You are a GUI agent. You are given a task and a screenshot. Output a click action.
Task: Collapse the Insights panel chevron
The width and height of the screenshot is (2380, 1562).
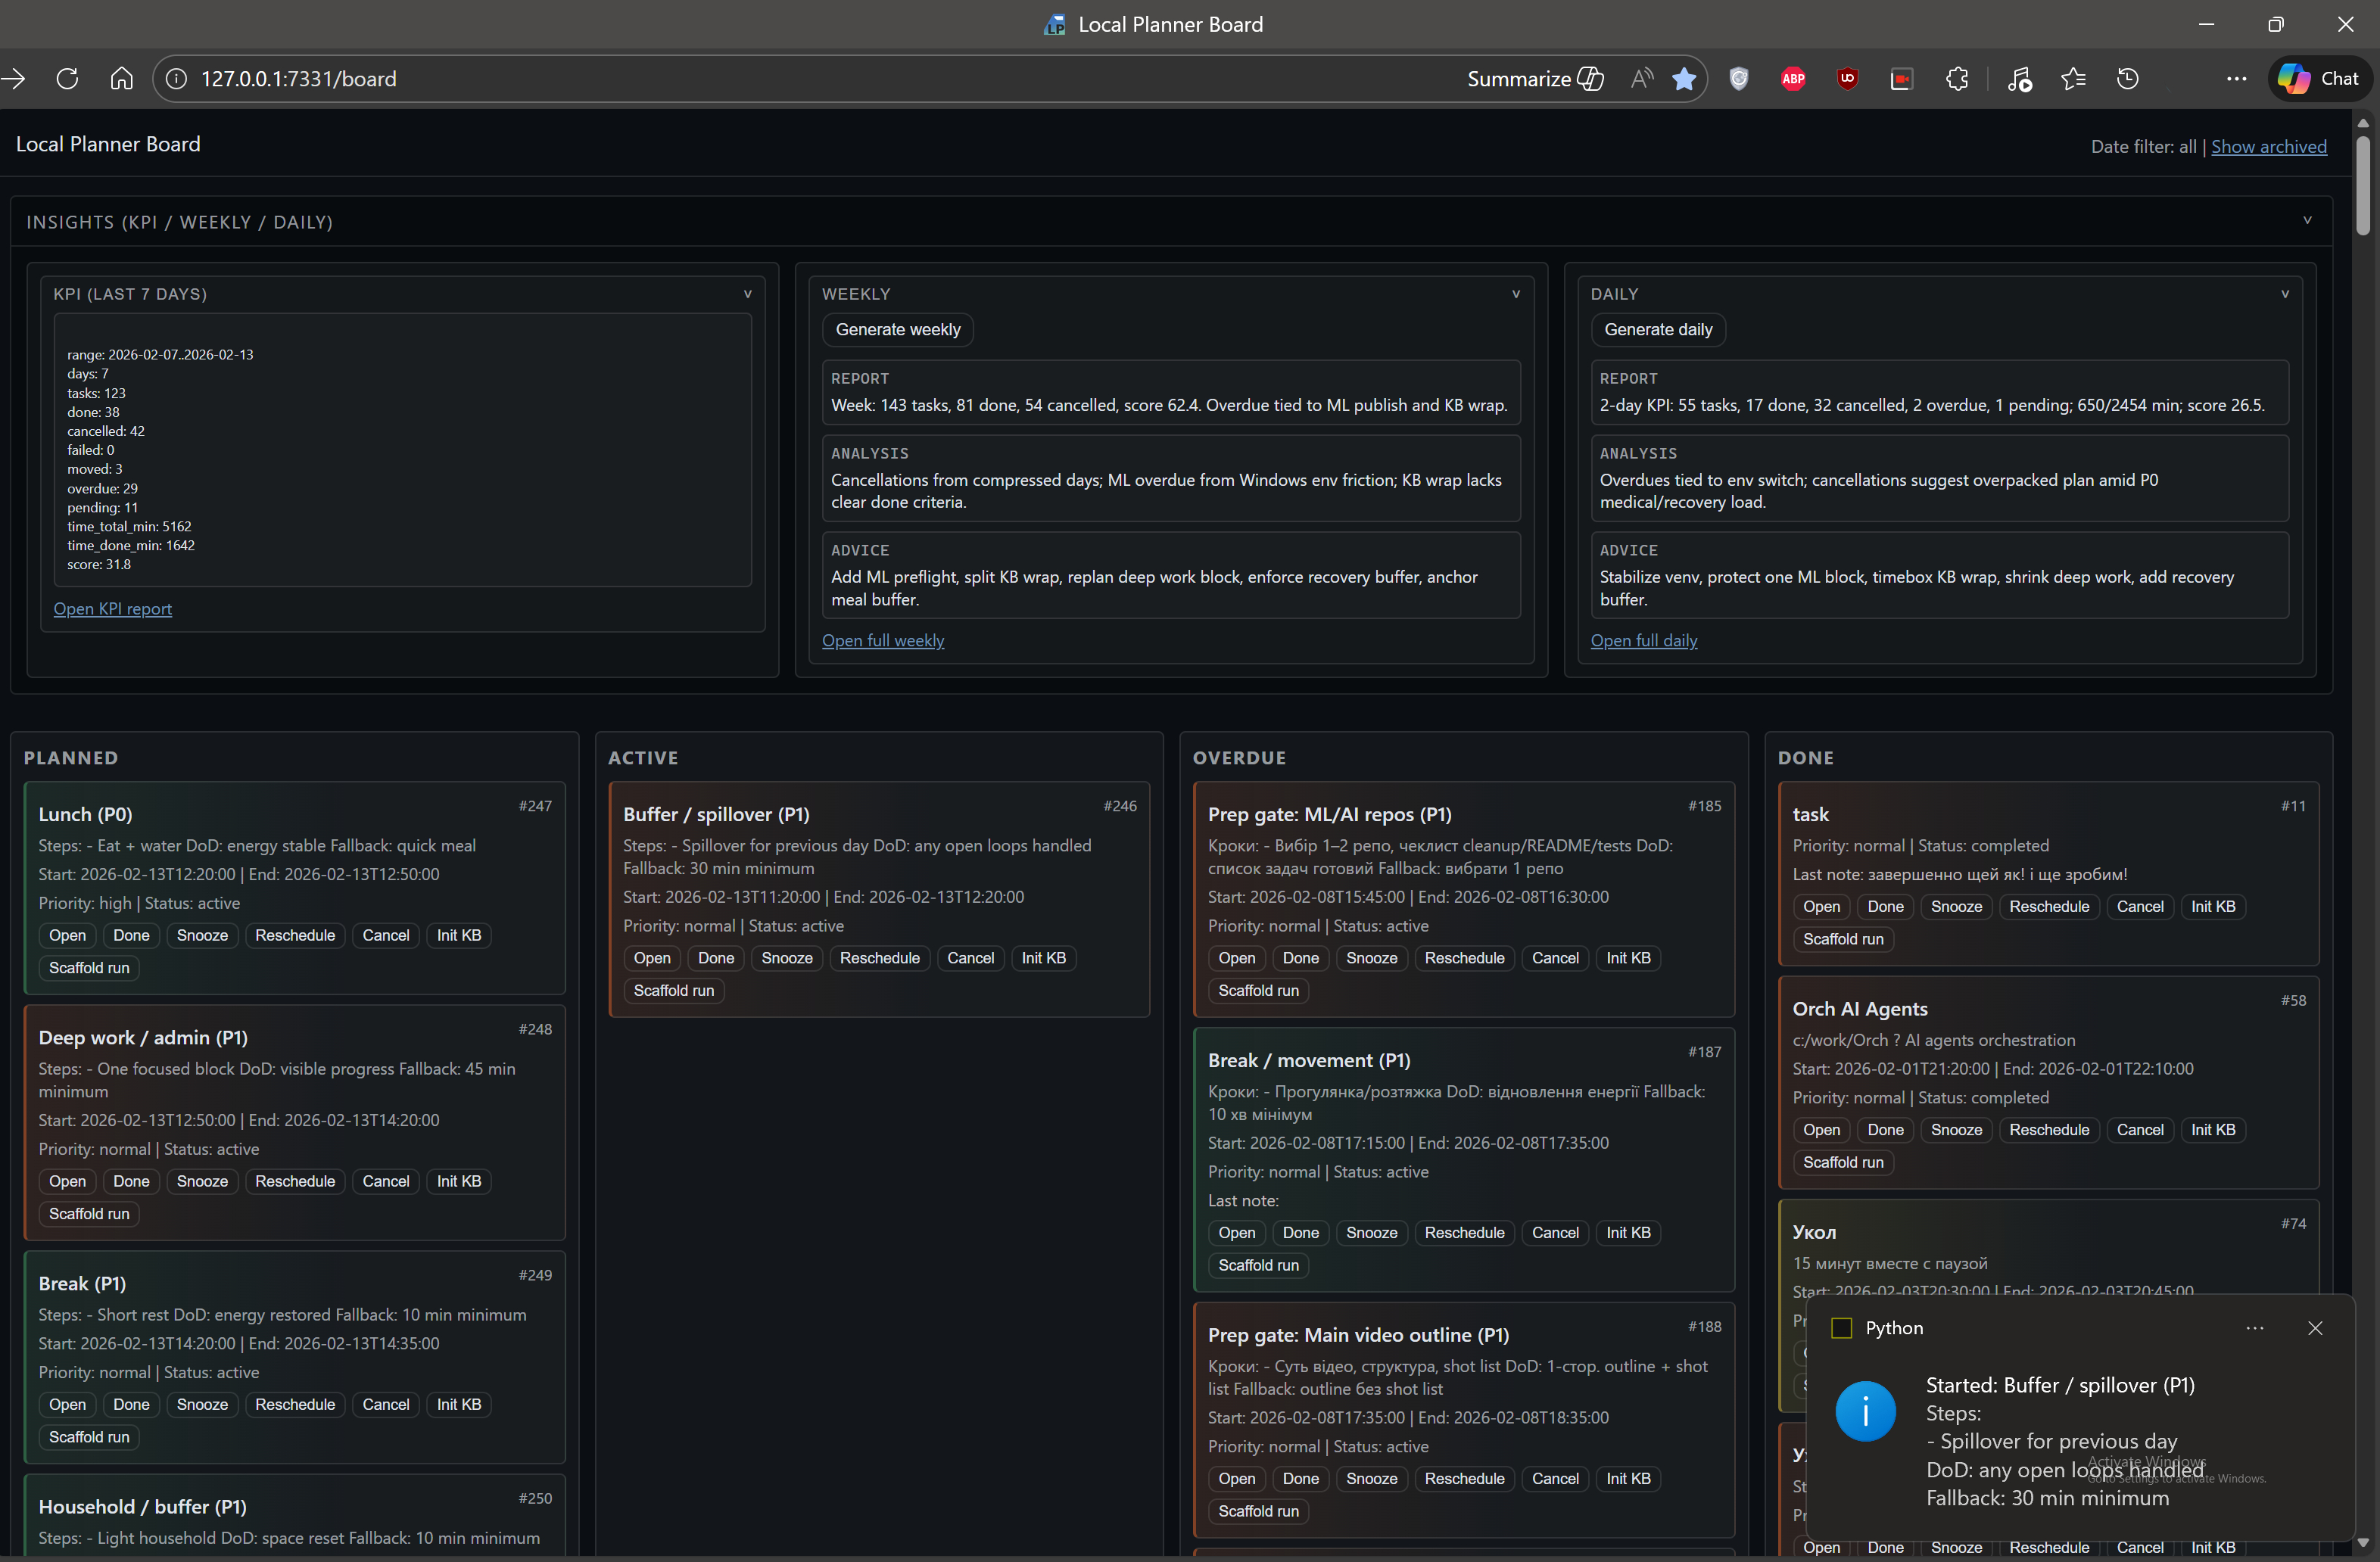click(2307, 220)
